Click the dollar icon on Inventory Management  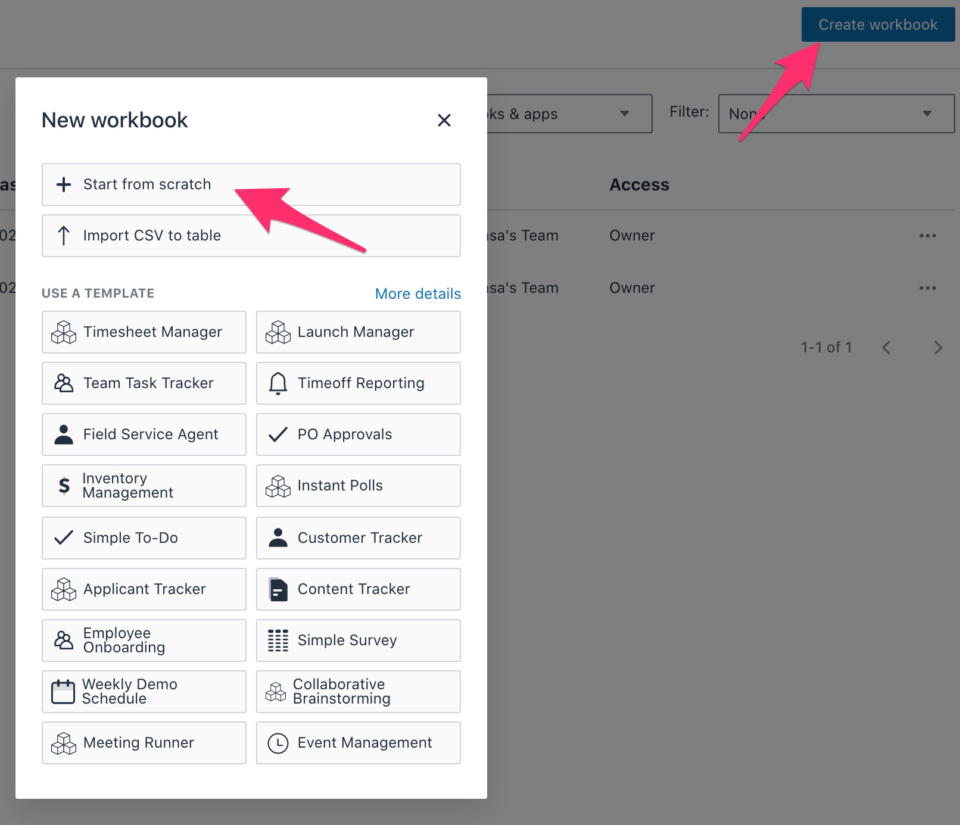tap(64, 486)
